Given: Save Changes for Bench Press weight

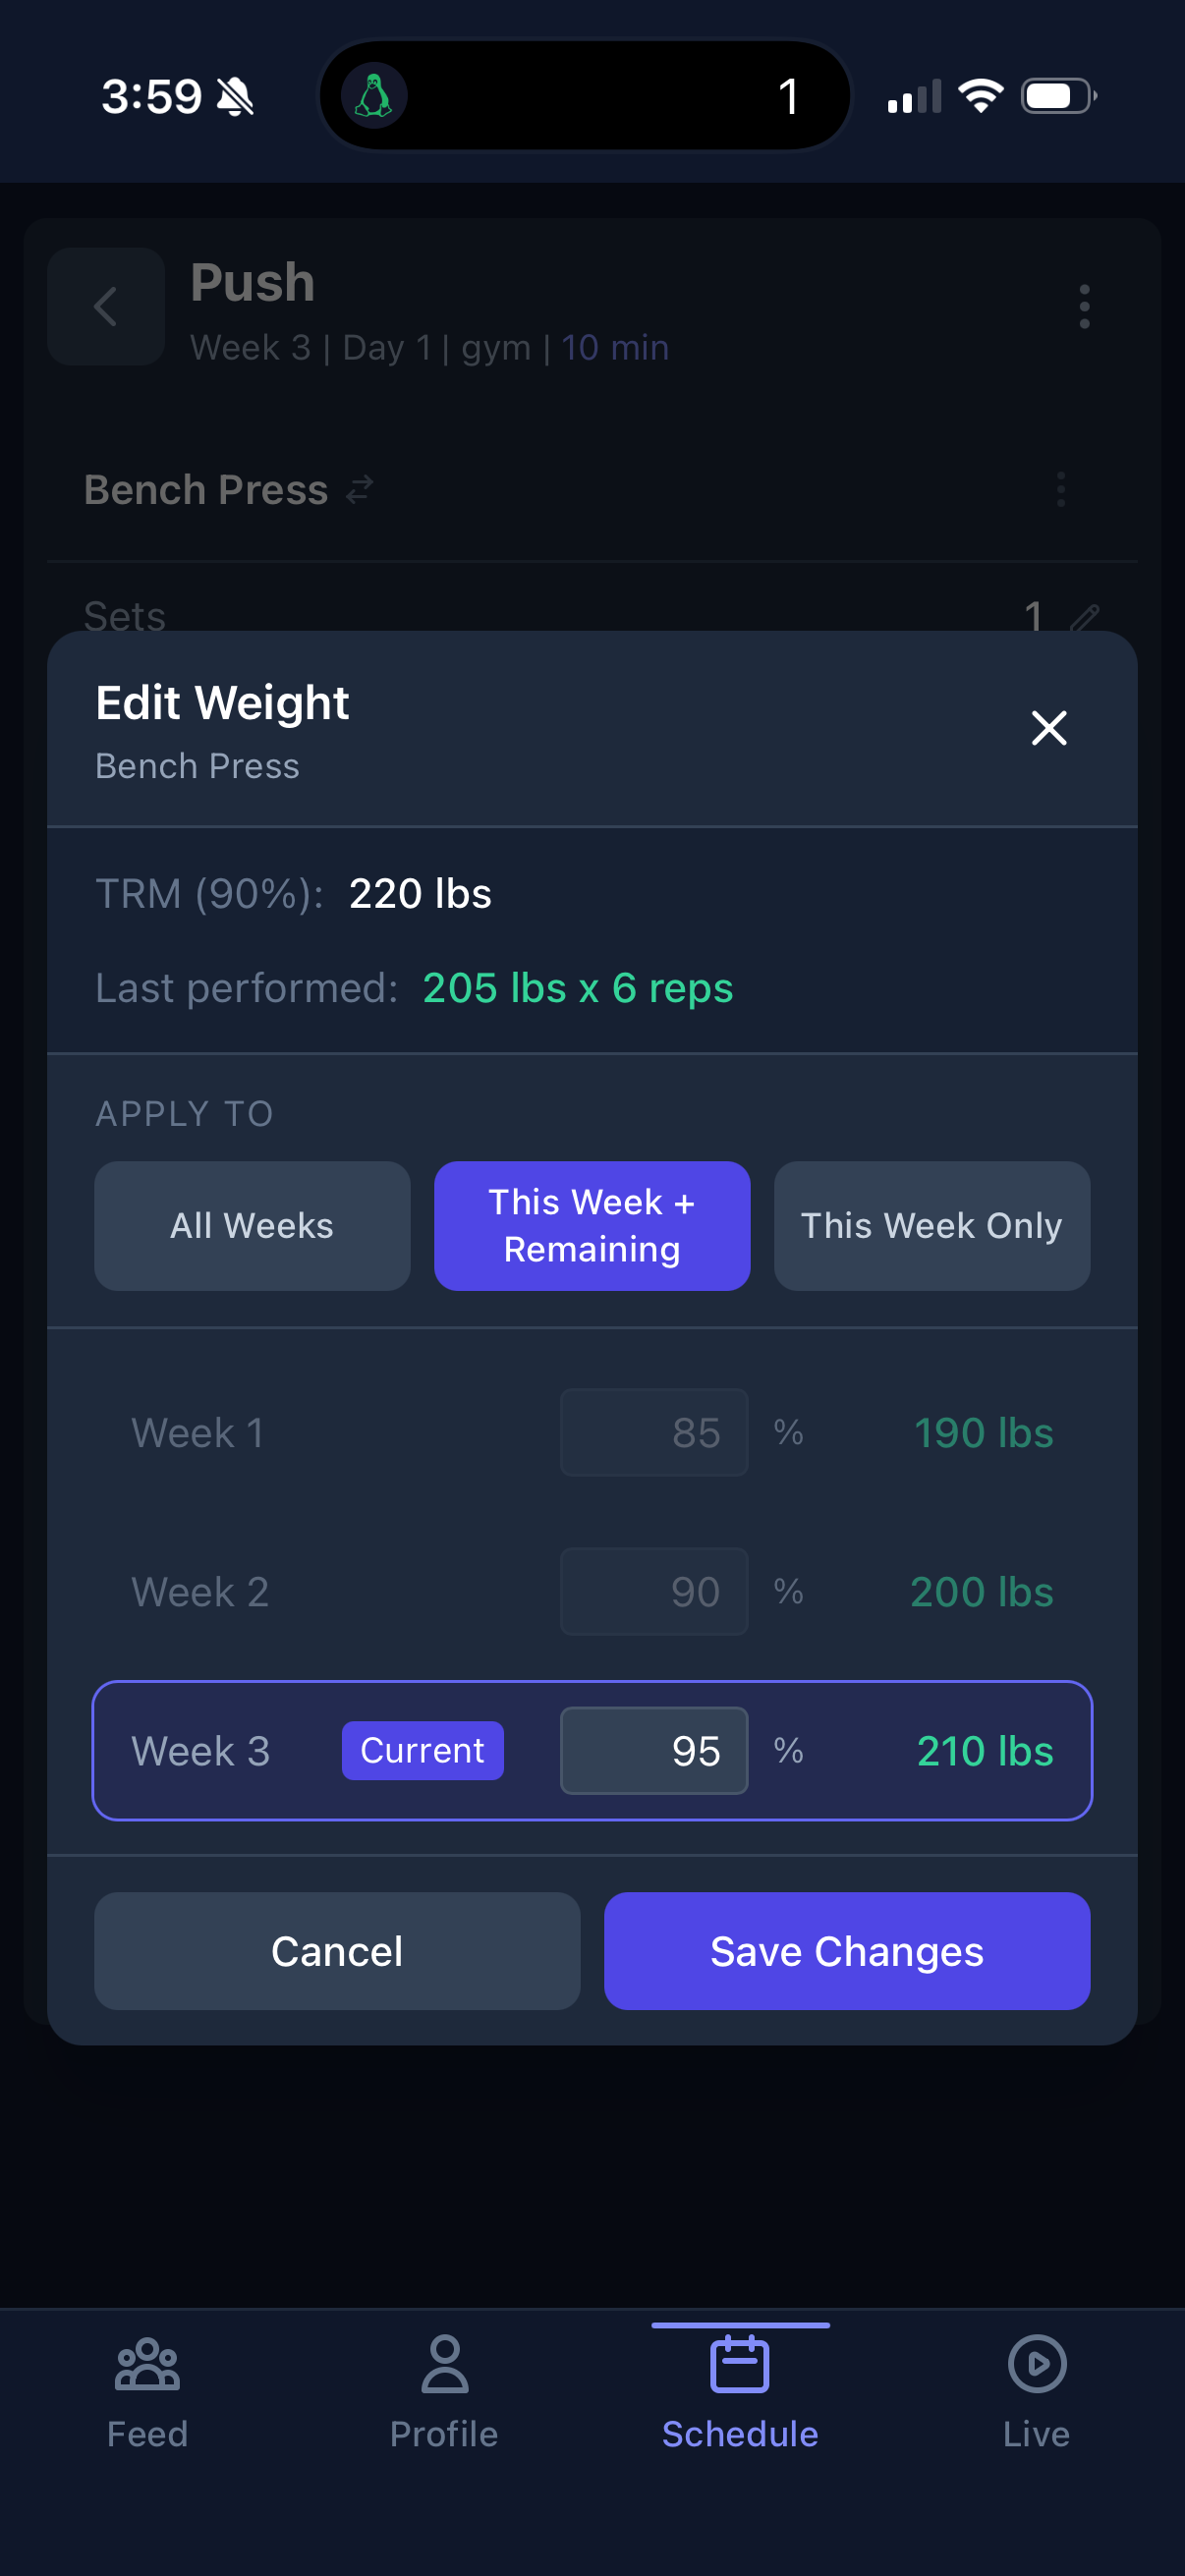Looking at the screenshot, I should pos(846,1950).
